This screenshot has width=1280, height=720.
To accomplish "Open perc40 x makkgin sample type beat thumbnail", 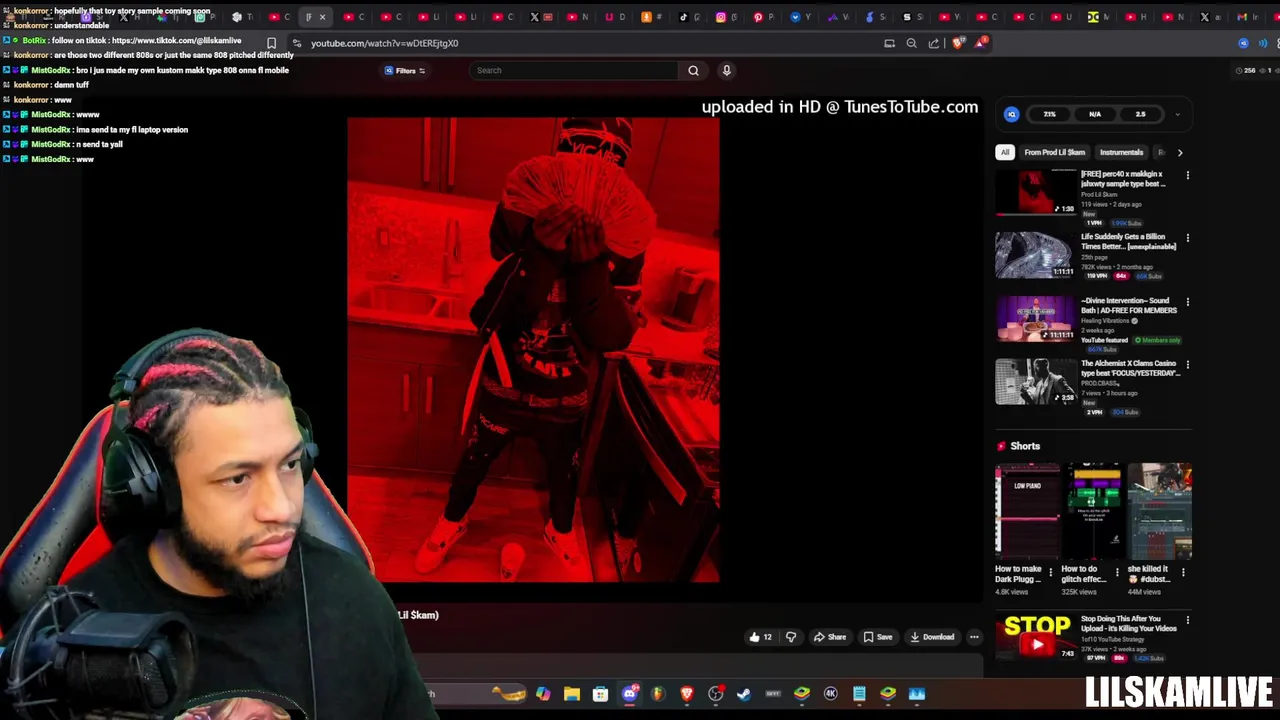I will [x=1035, y=192].
